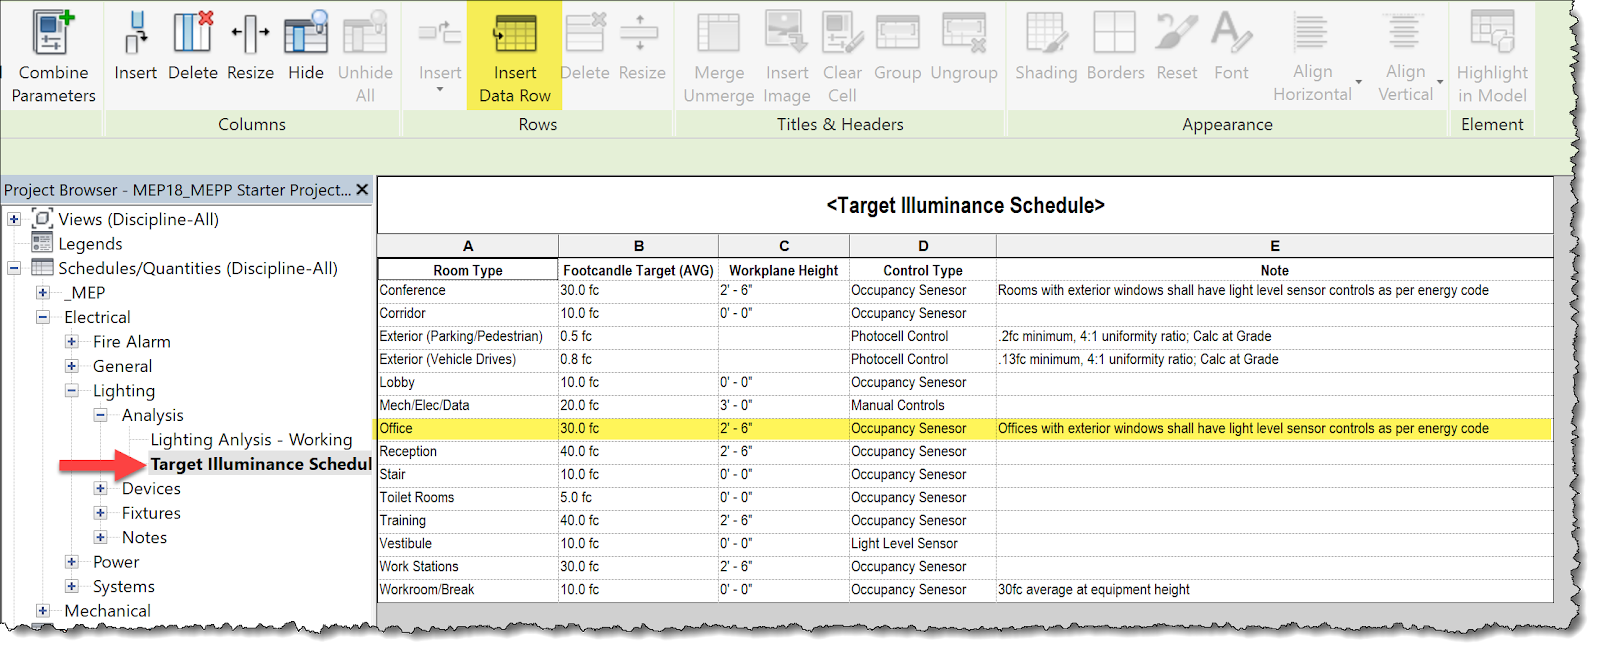The image size is (1600, 652).
Task: Choose the column Resize tool
Action: pyautogui.click(x=250, y=46)
